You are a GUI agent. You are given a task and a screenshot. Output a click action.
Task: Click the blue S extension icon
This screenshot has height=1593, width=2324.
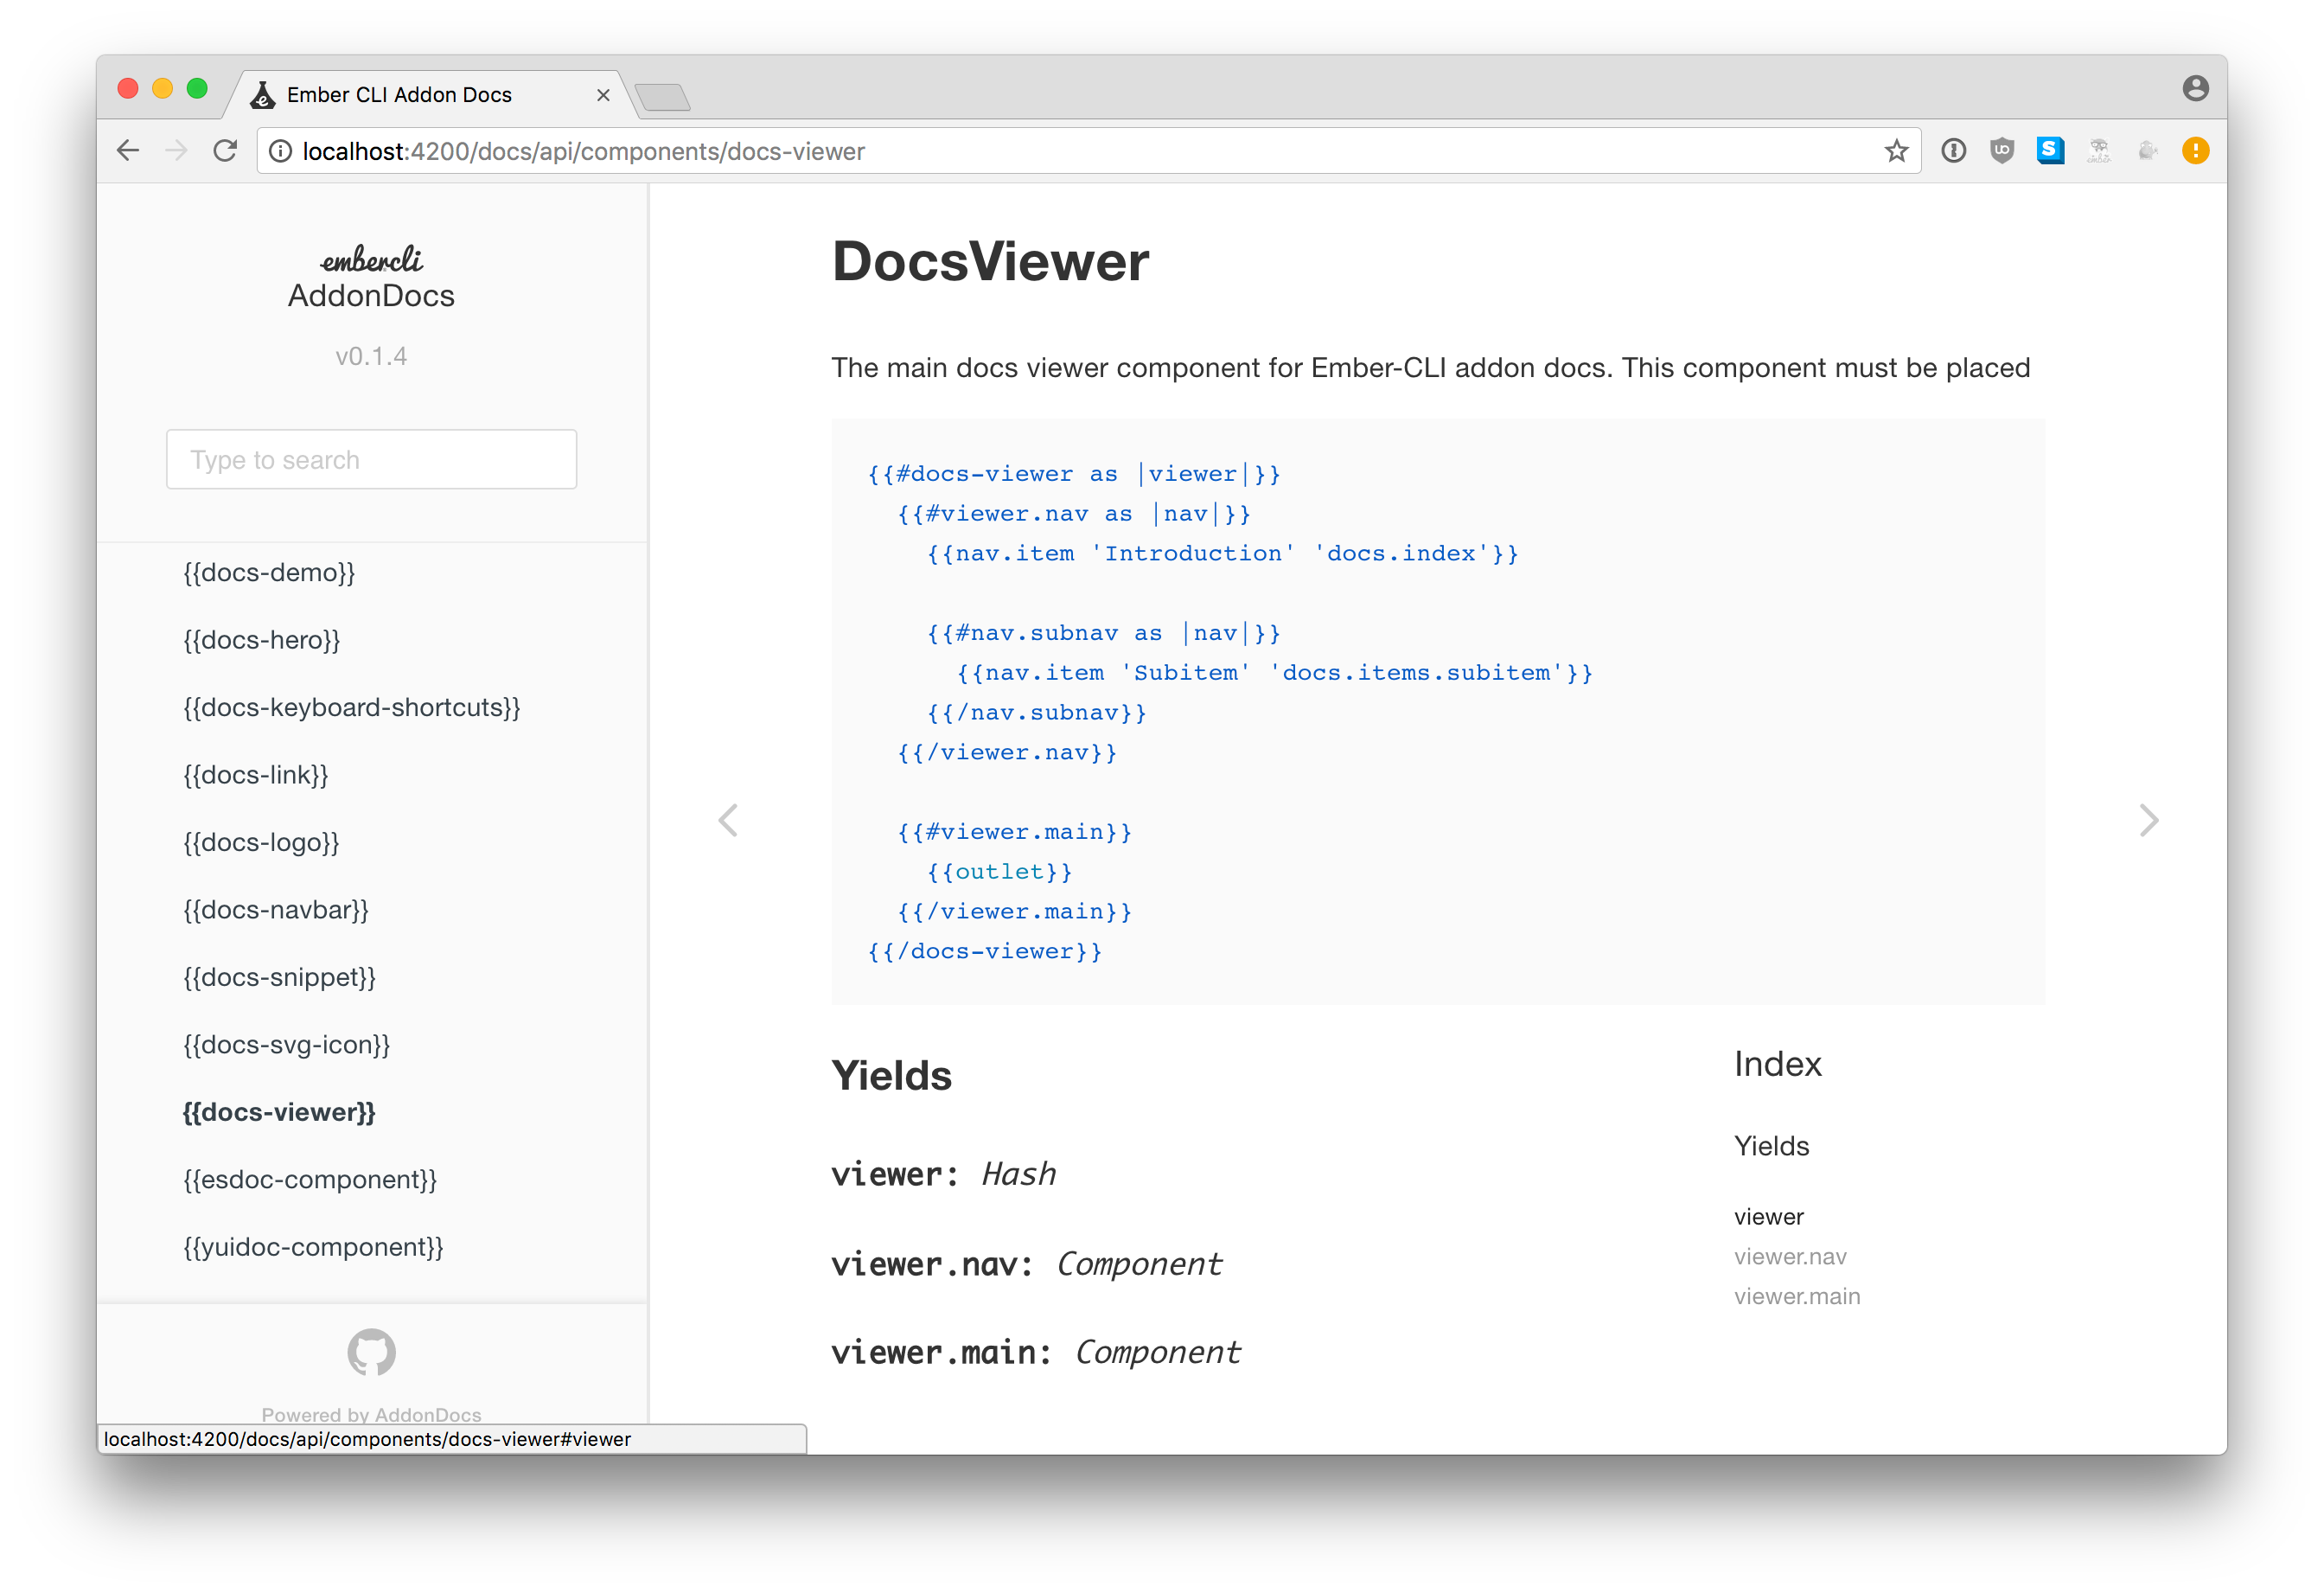point(2050,150)
